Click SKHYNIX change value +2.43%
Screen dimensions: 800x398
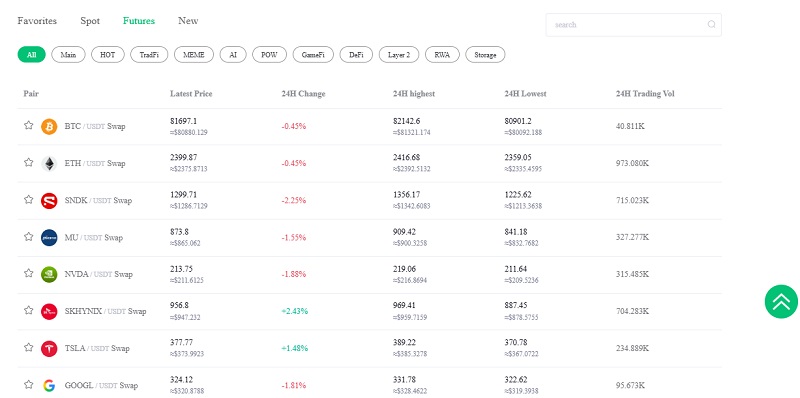(x=294, y=311)
